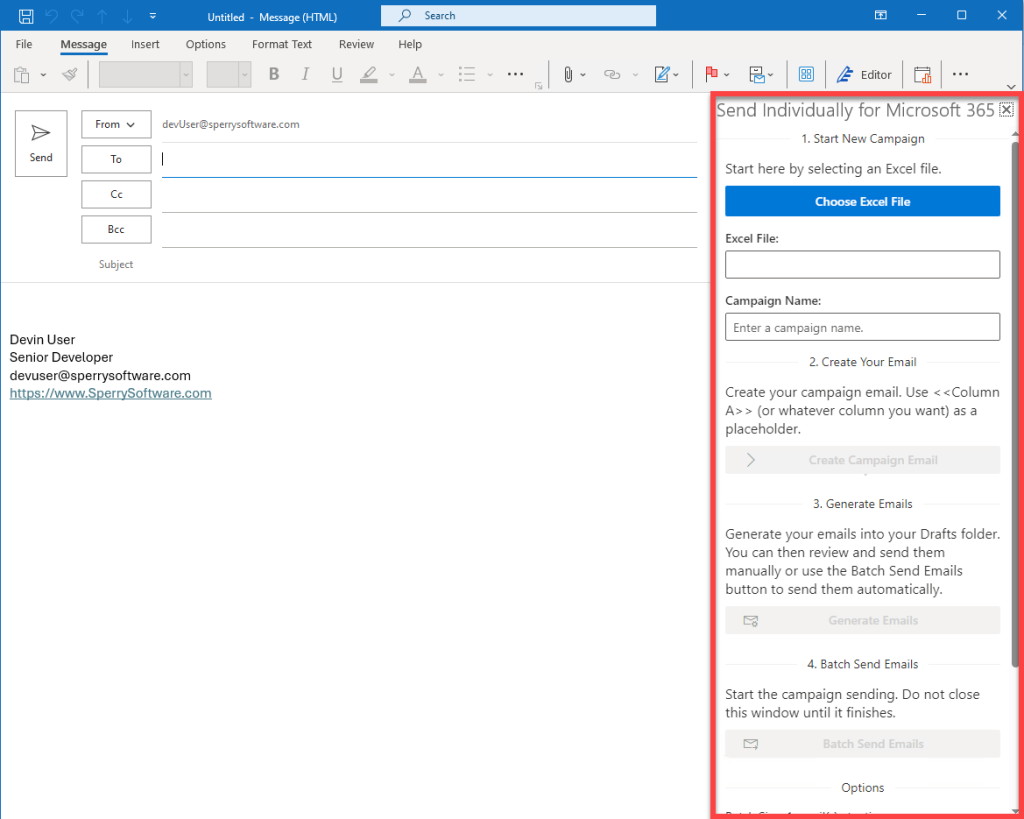Switch to the Format Text ribbon tab
This screenshot has height=819, width=1024.
pyautogui.click(x=281, y=44)
